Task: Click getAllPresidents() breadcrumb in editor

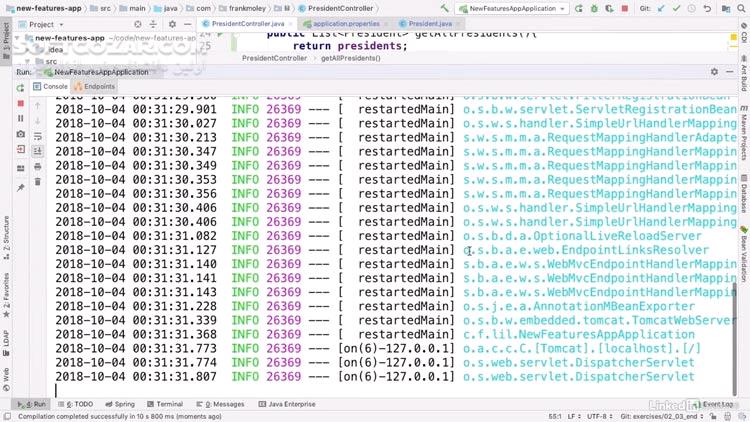Action: [351, 58]
